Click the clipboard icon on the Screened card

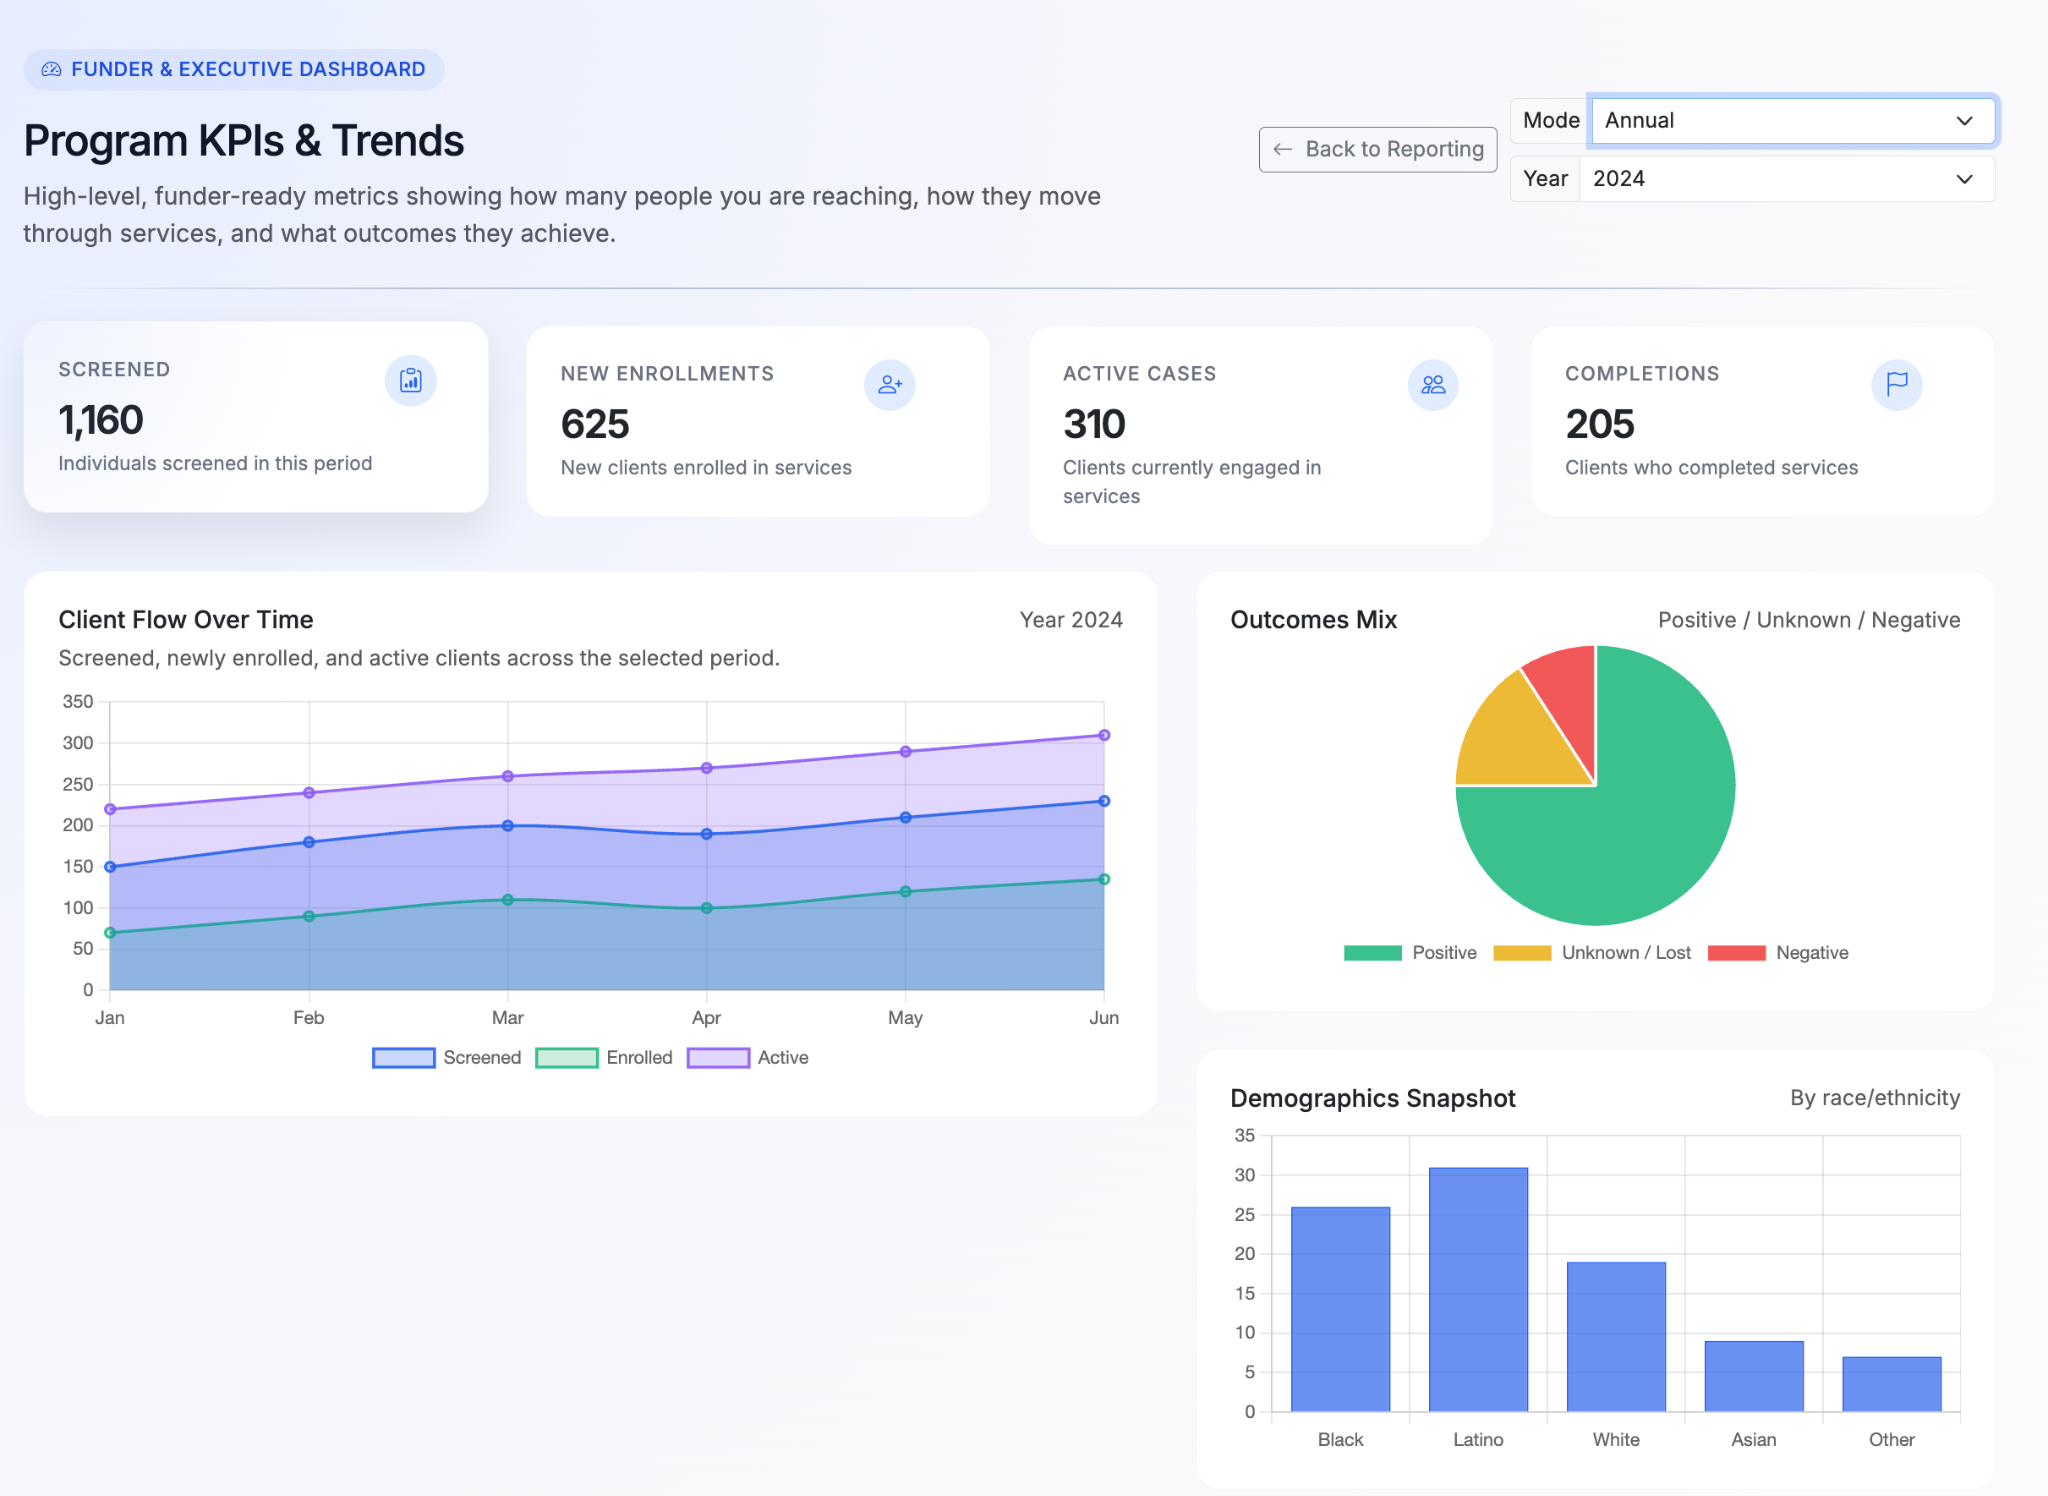click(x=412, y=381)
